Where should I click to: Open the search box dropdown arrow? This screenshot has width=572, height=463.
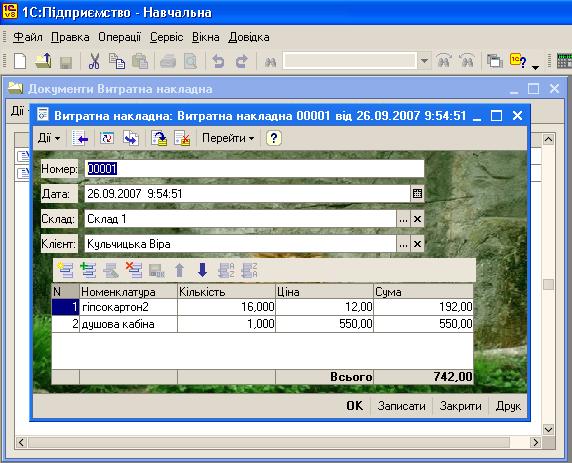pyautogui.click(x=424, y=61)
